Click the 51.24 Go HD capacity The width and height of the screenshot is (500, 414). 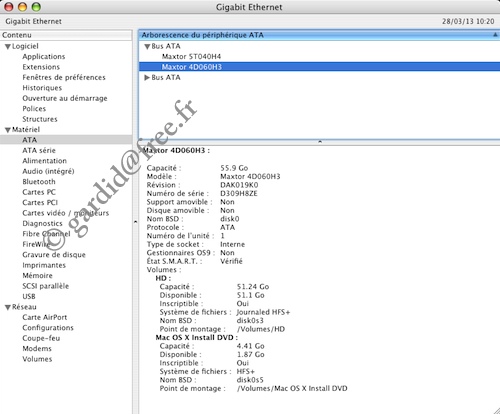253,287
